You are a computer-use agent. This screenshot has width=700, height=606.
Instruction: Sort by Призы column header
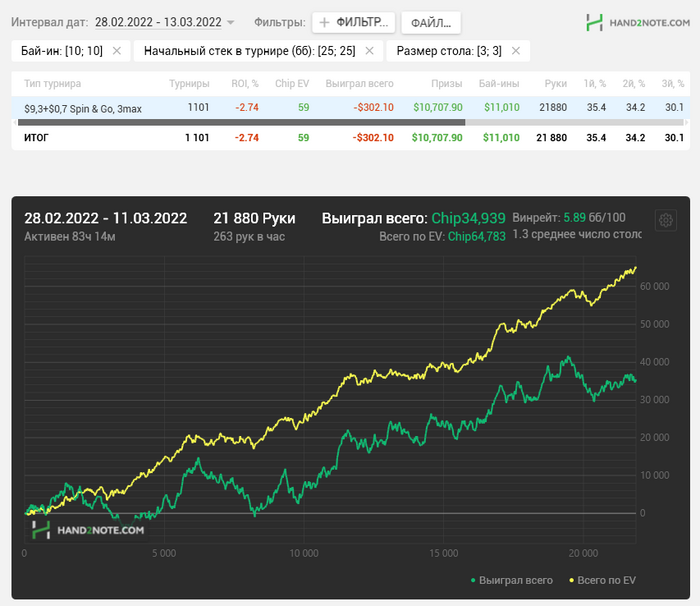pyautogui.click(x=446, y=84)
